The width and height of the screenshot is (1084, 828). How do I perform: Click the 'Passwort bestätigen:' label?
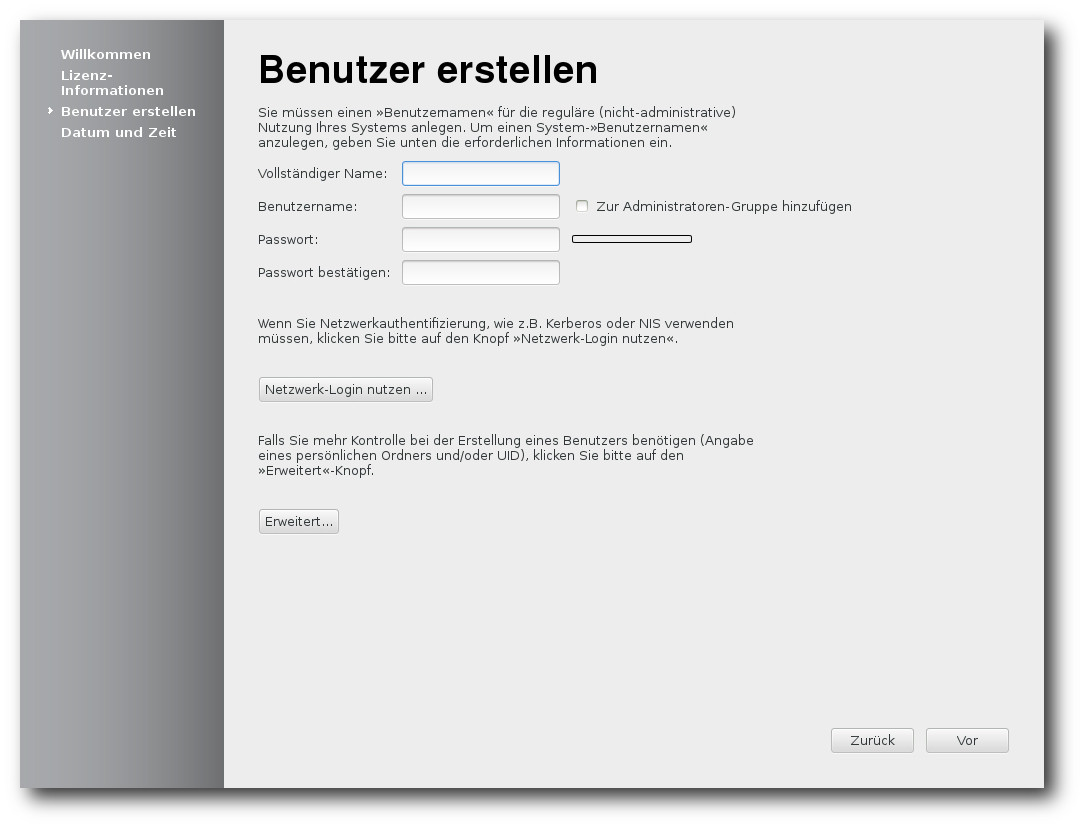pos(324,272)
